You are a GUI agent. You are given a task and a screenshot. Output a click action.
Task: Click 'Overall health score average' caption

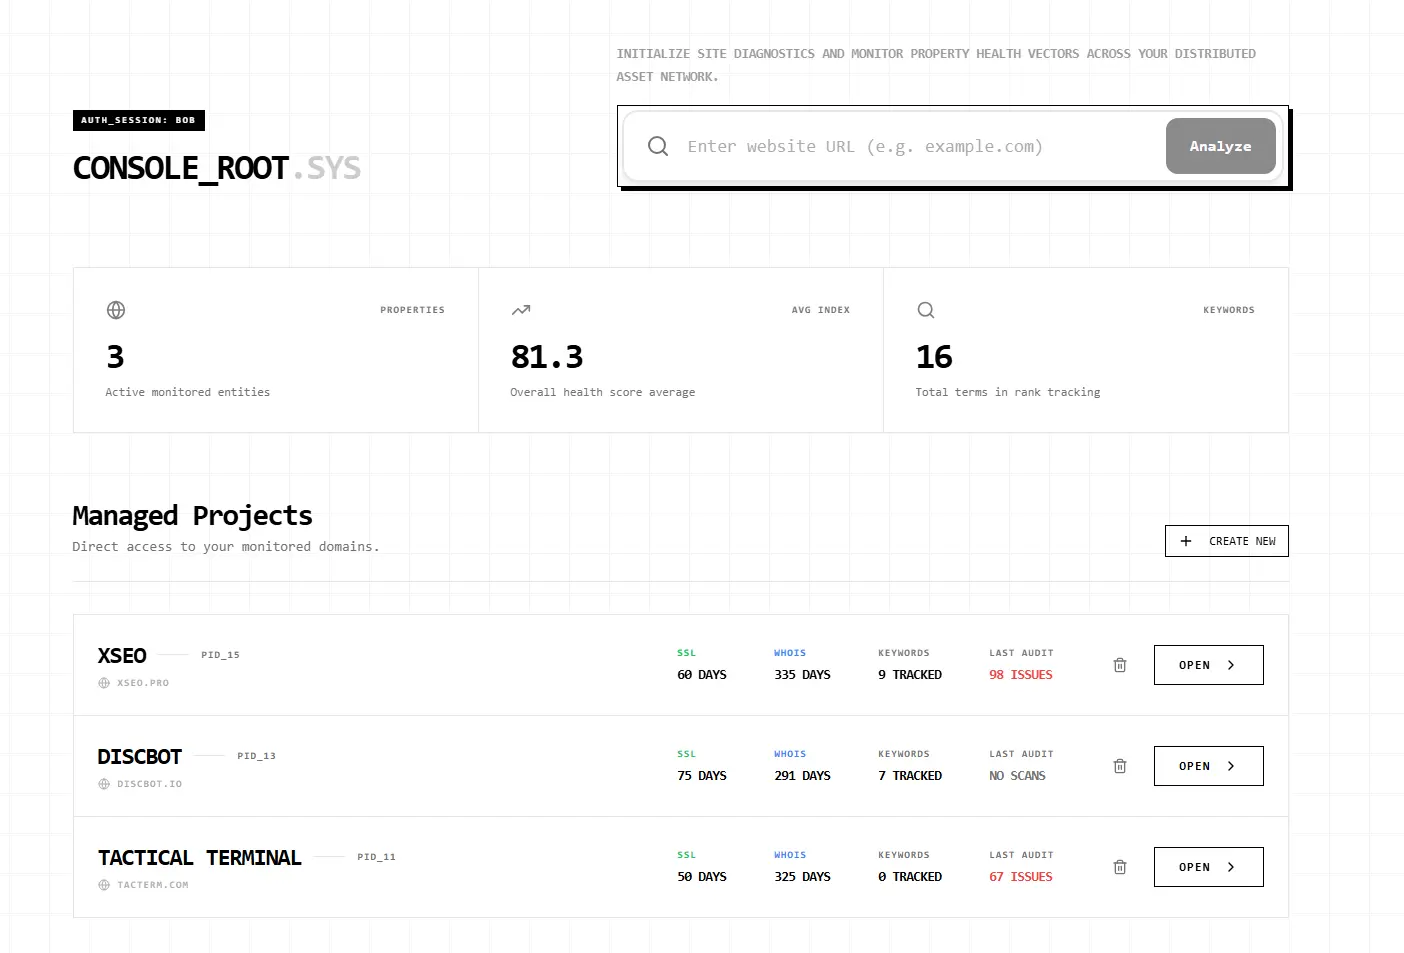coord(603,392)
